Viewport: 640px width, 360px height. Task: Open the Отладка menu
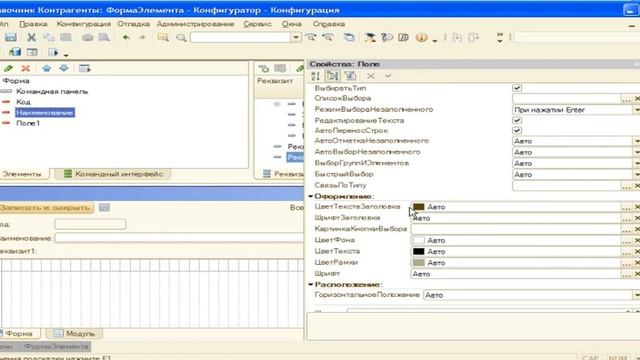(133, 24)
